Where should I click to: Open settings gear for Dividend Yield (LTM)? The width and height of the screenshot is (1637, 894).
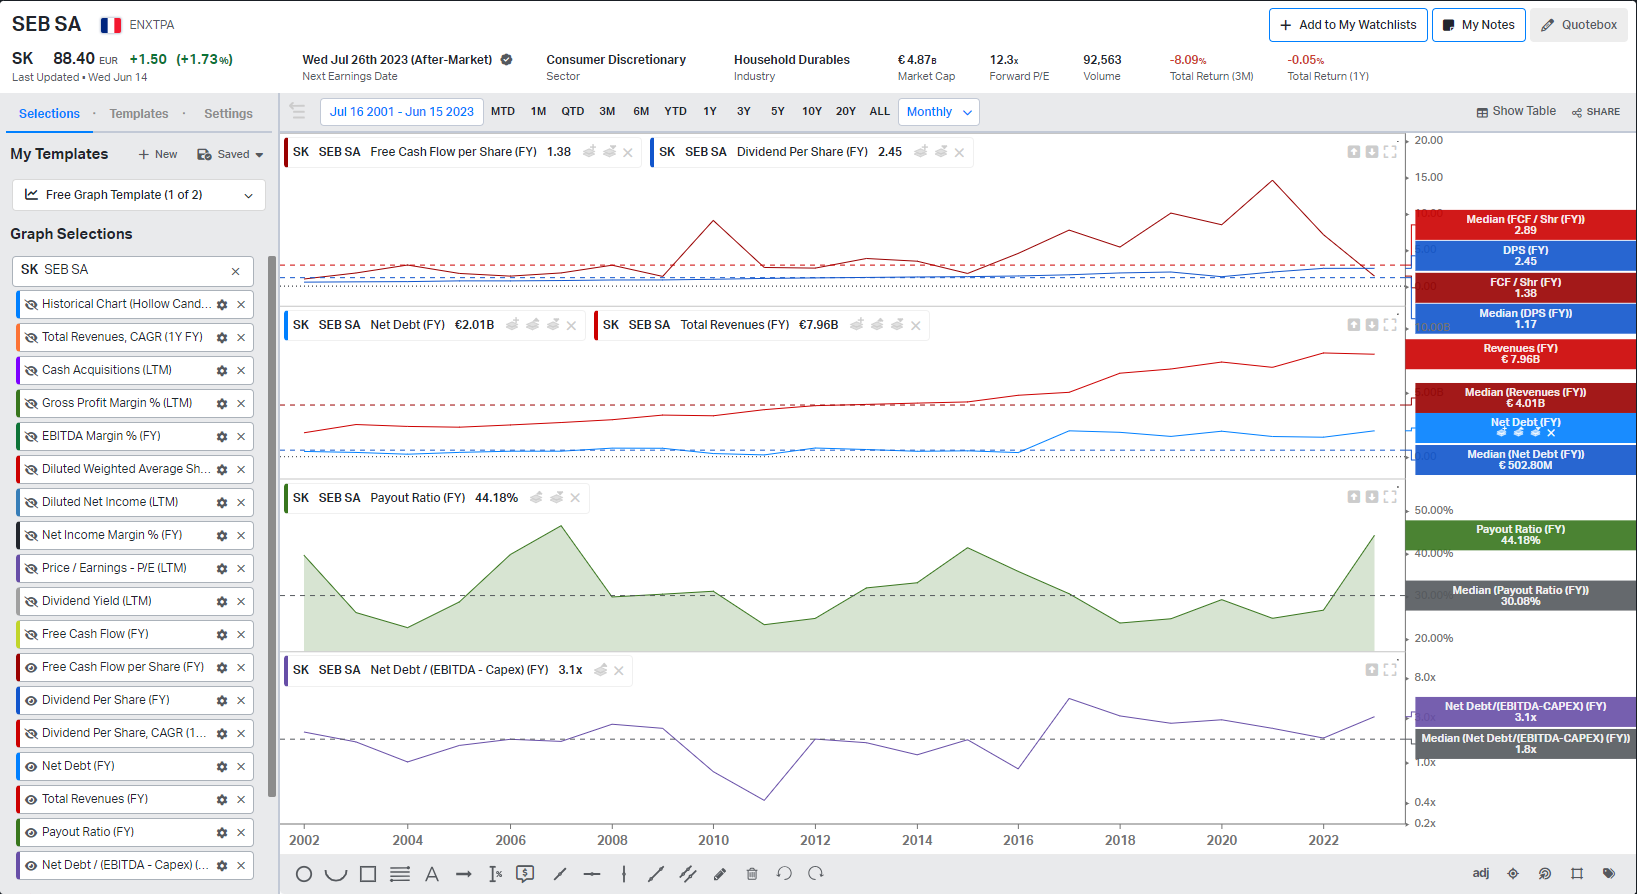tap(222, 602)
